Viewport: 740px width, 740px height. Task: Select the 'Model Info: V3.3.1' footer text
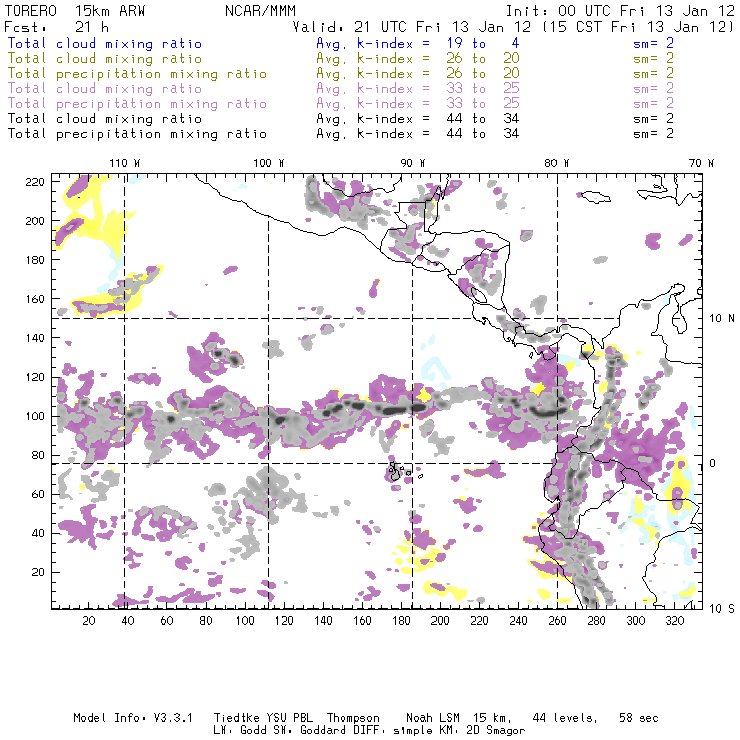(x=133, y=718)
